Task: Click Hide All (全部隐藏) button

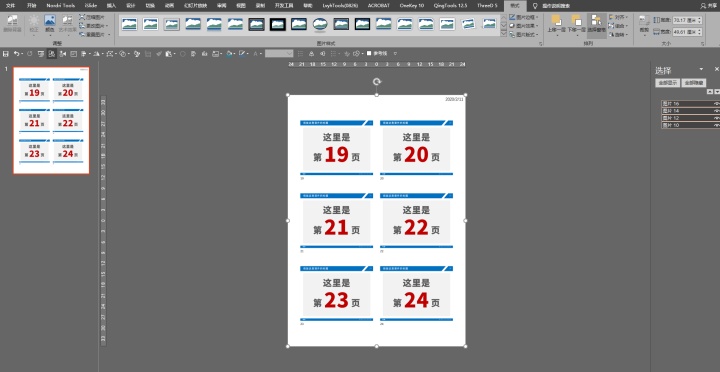Action: coord(694,83)
